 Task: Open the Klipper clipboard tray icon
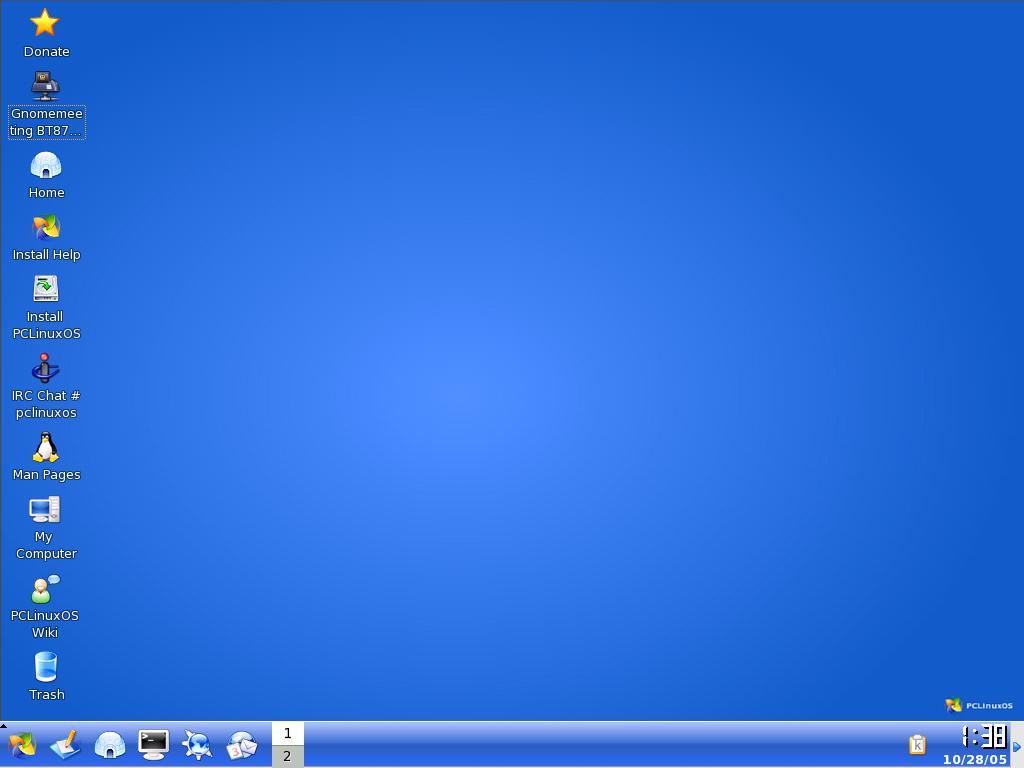[x=918, y=744]
